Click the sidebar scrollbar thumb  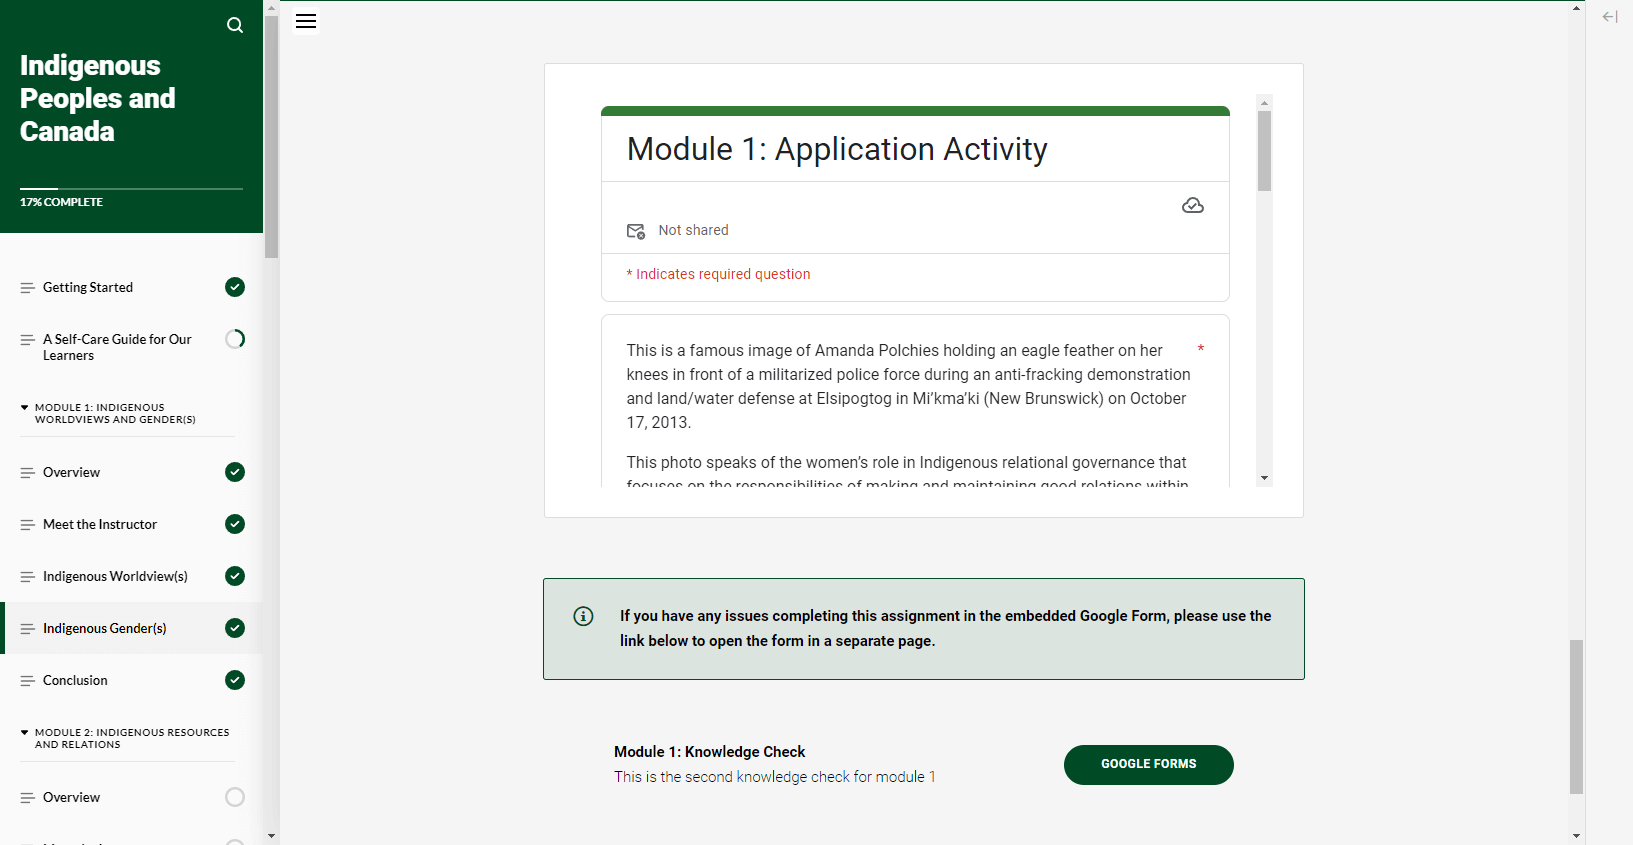(271, 137)
